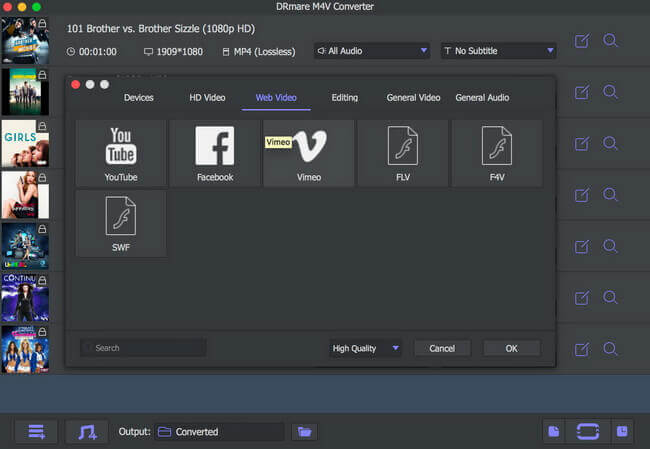The height and width of the screenshot is (449, 650).
Task: Click the edit icon on the Continuum row
Action: 582,298
